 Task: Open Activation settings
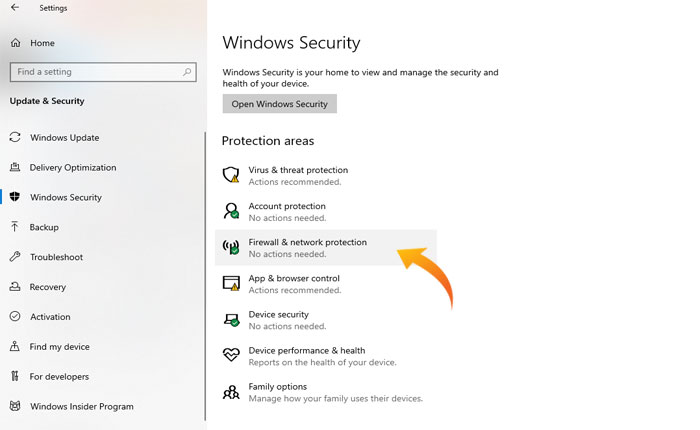click(x=50, y=317)
